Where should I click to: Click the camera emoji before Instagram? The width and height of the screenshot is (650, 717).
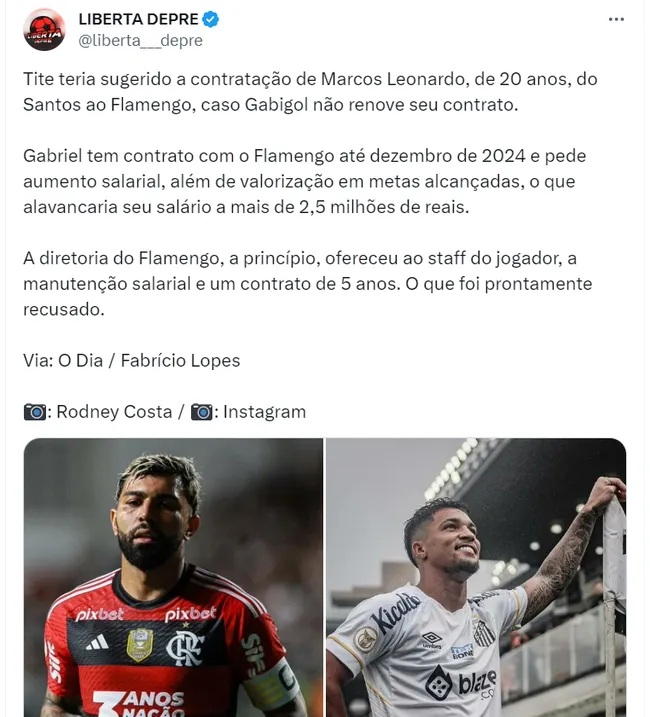[x=203, y=412]
